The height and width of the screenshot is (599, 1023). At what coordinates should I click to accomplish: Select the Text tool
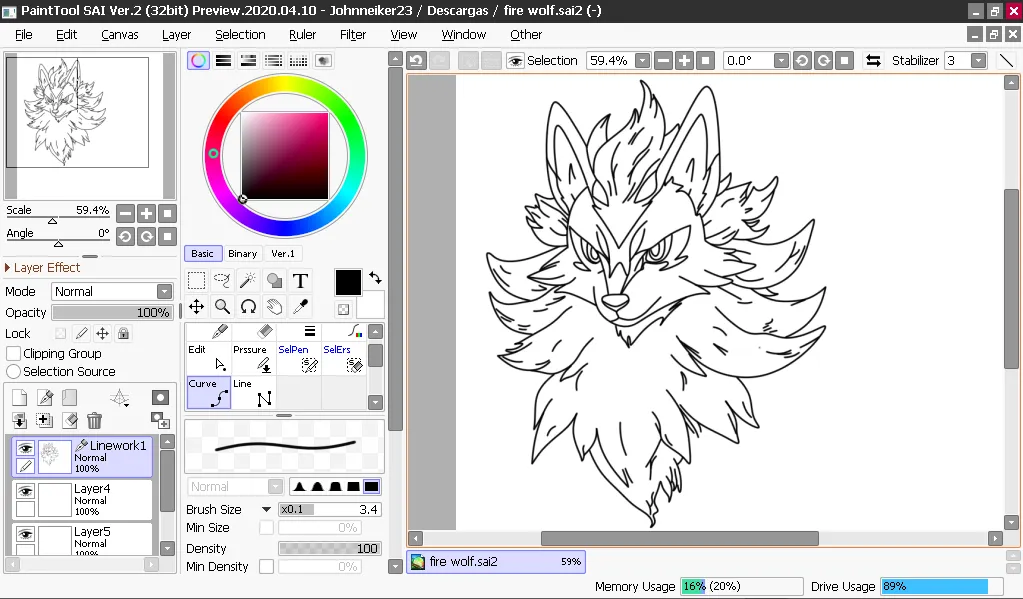[300, 281]
